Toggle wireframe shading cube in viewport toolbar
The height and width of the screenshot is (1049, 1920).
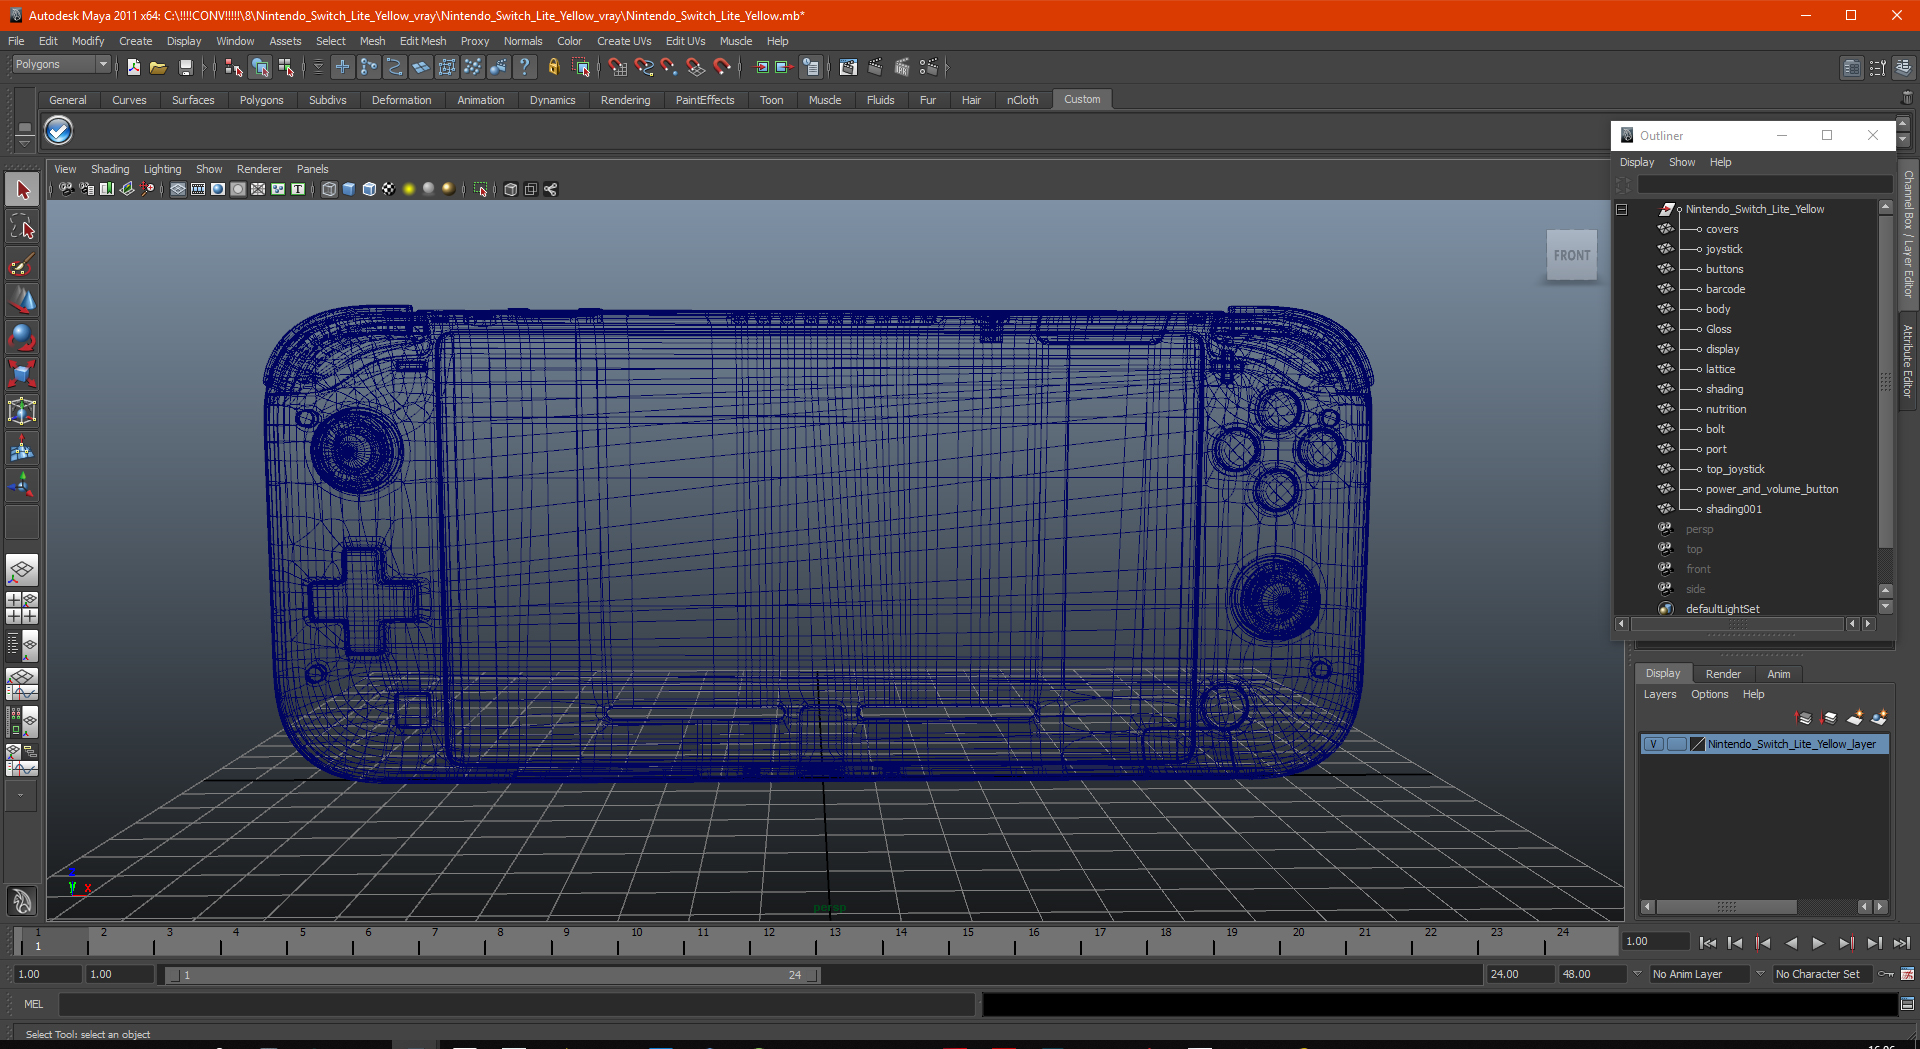329,189
